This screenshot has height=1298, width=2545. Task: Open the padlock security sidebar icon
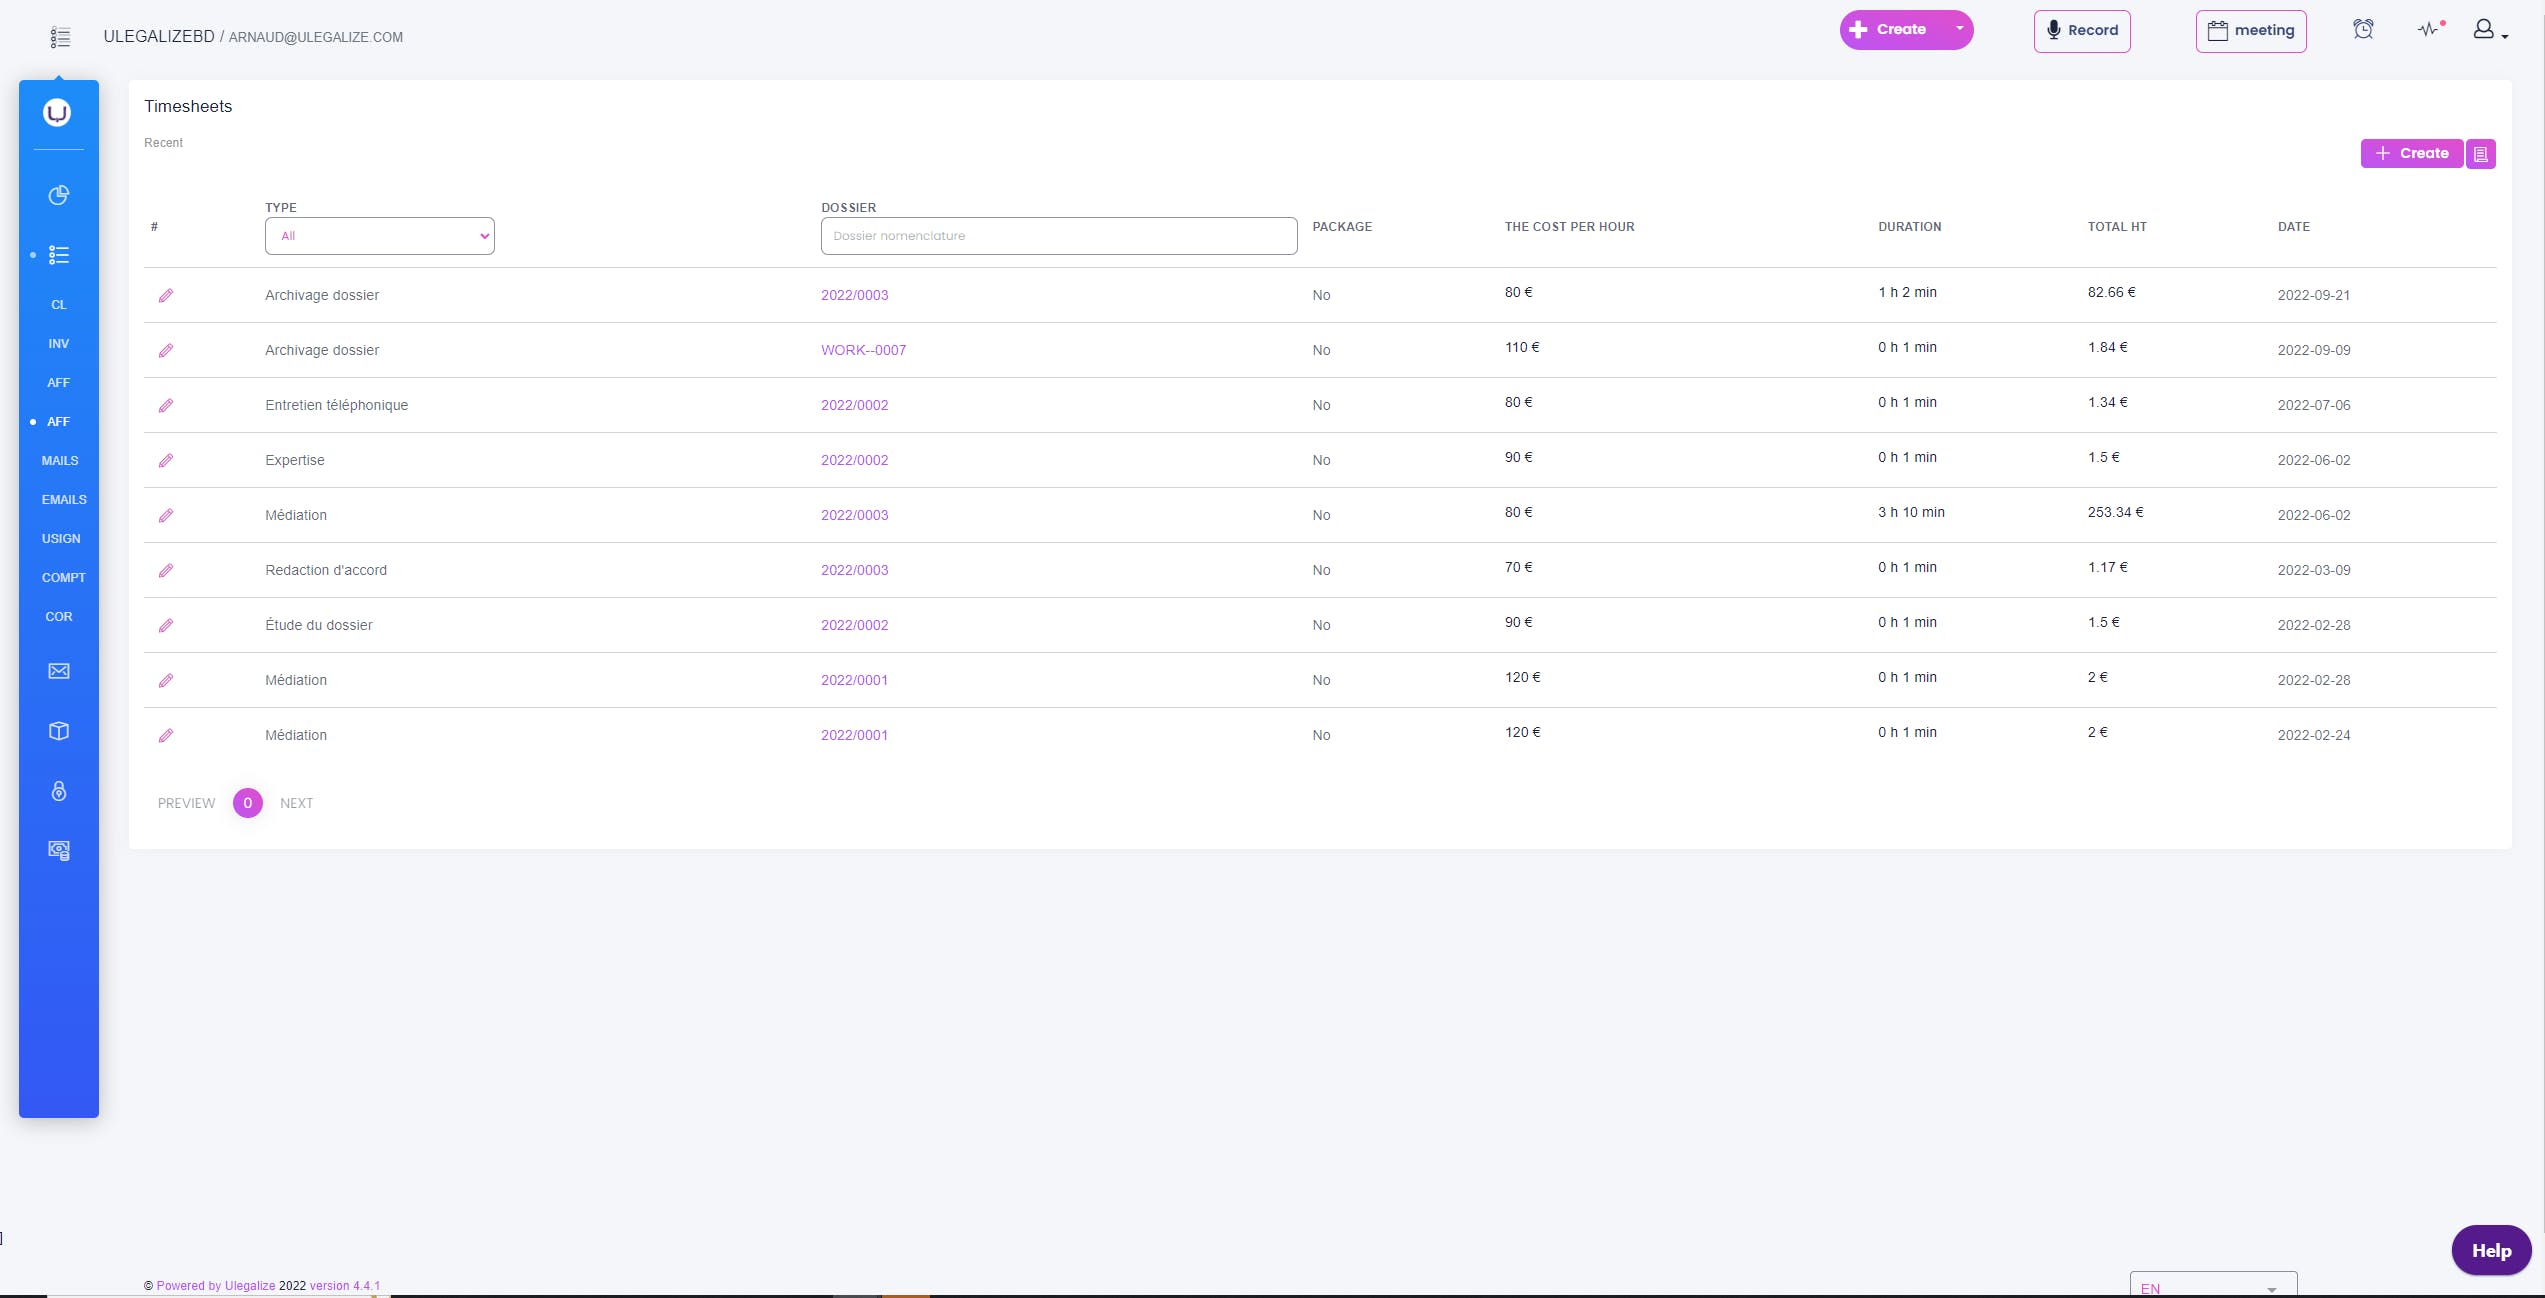[x=59, y=791]
